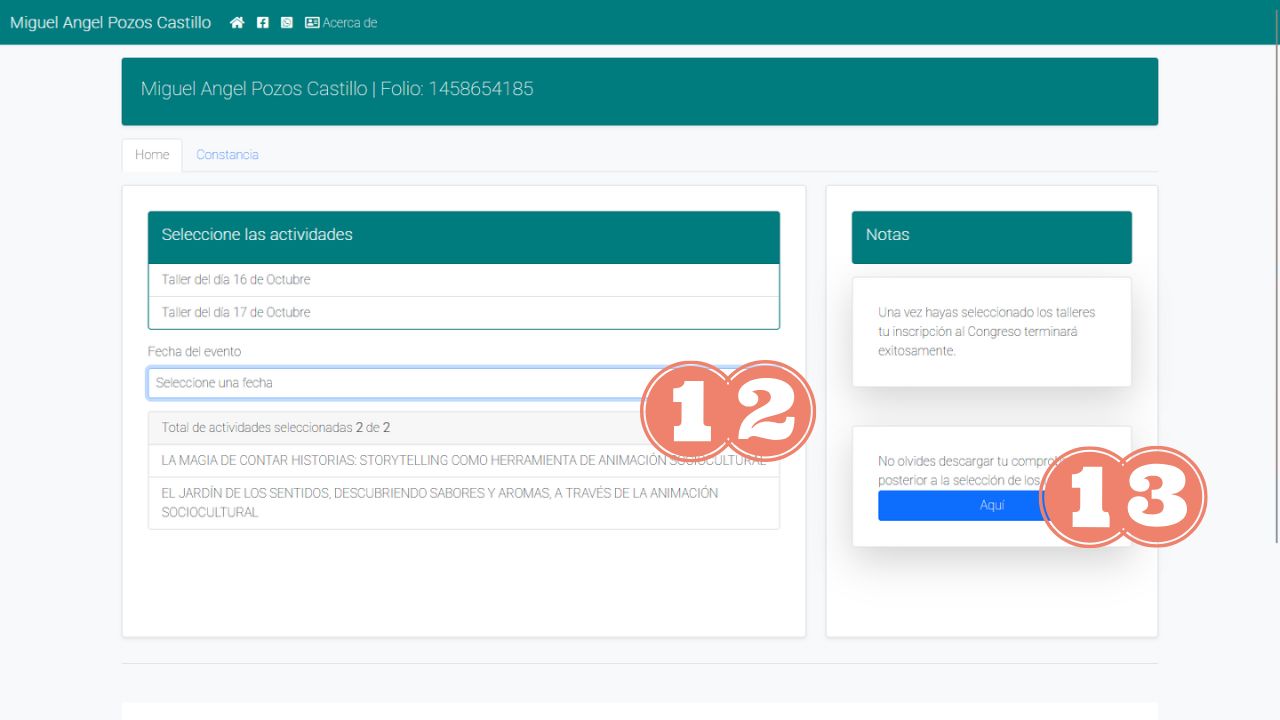Click the Notas panel header
Image resolution: width=1280 pixels, height=720 pixels.
tap(991, 237)
